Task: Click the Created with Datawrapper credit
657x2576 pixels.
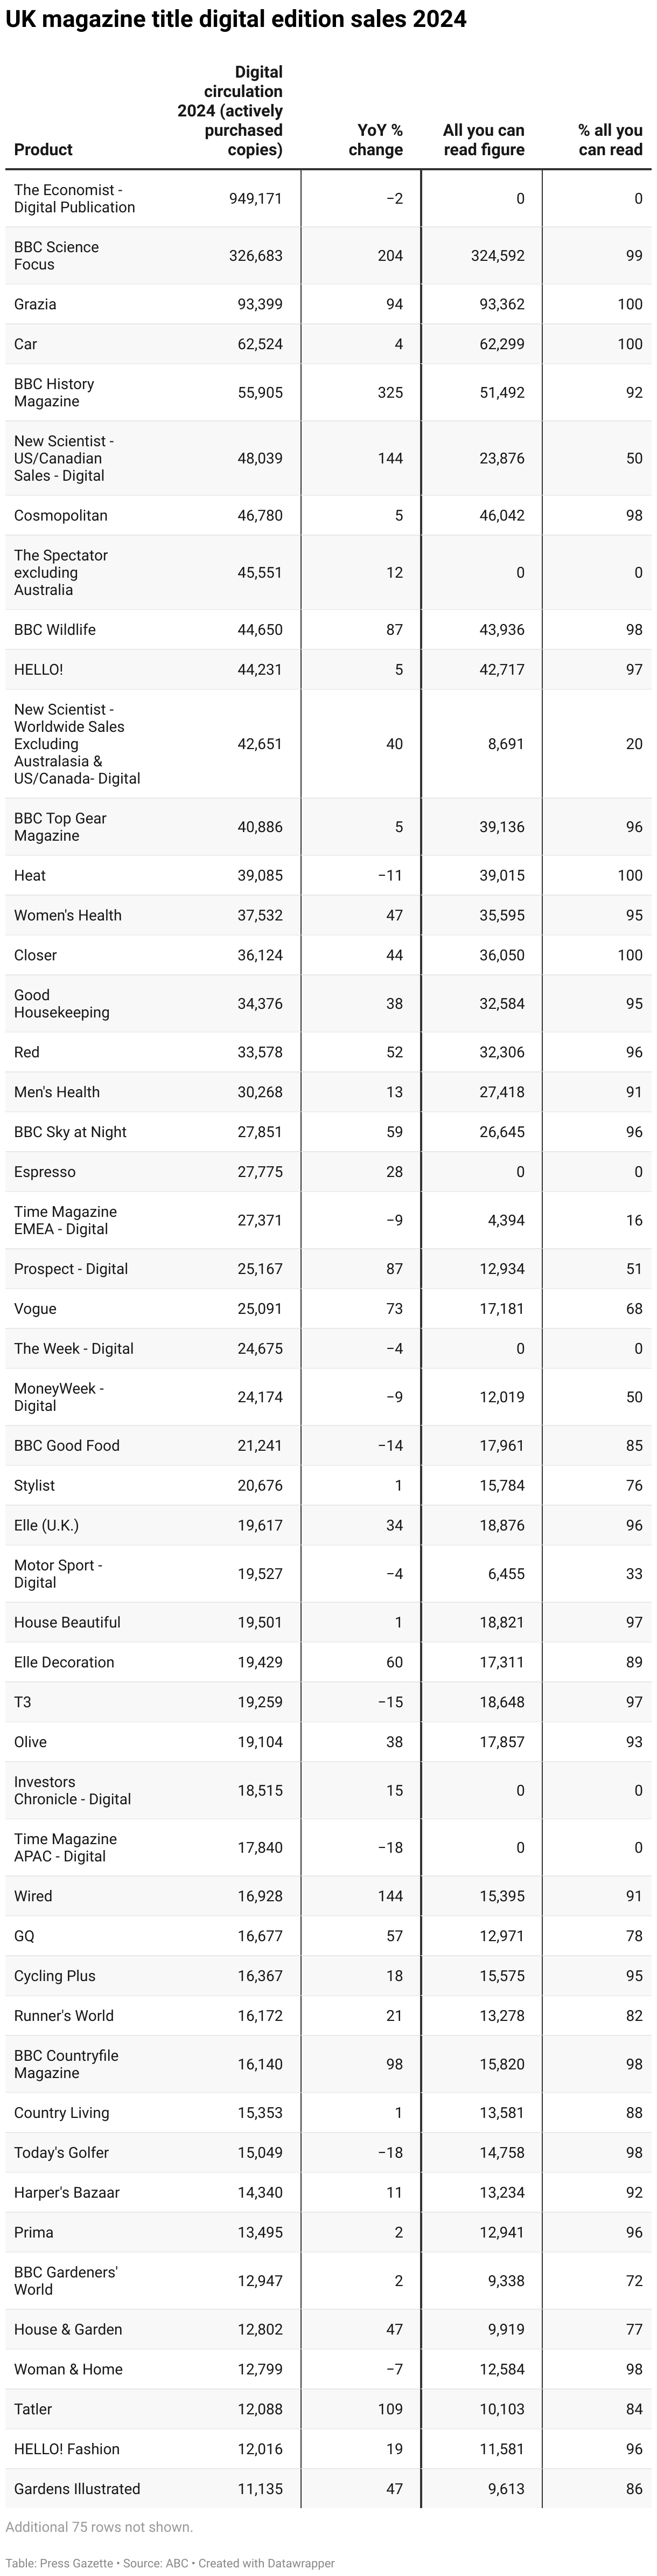Action: 266,2563
